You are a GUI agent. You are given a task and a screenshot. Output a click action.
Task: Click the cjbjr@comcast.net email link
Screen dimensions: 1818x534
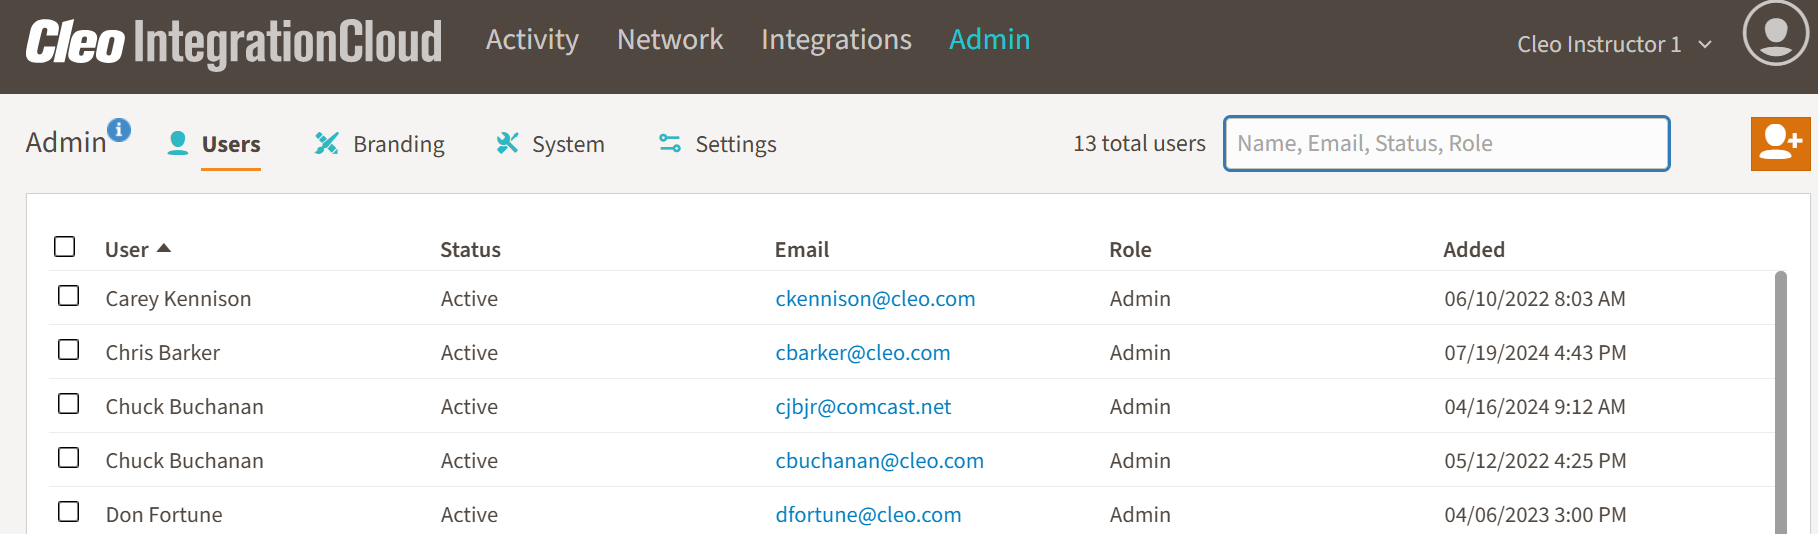pyautogui.click(x=863, y=407)
